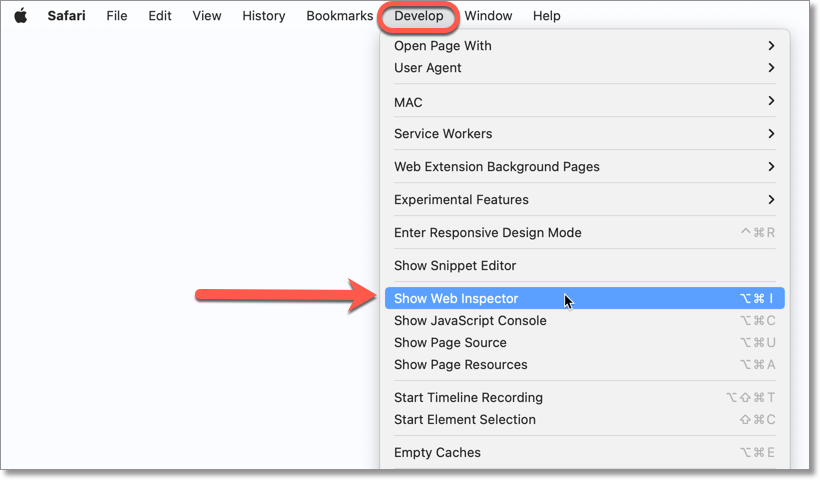Viewport: 820px width, 480px height.
Task: Select Start Element Selection
Action: click(x=585, y=419)
